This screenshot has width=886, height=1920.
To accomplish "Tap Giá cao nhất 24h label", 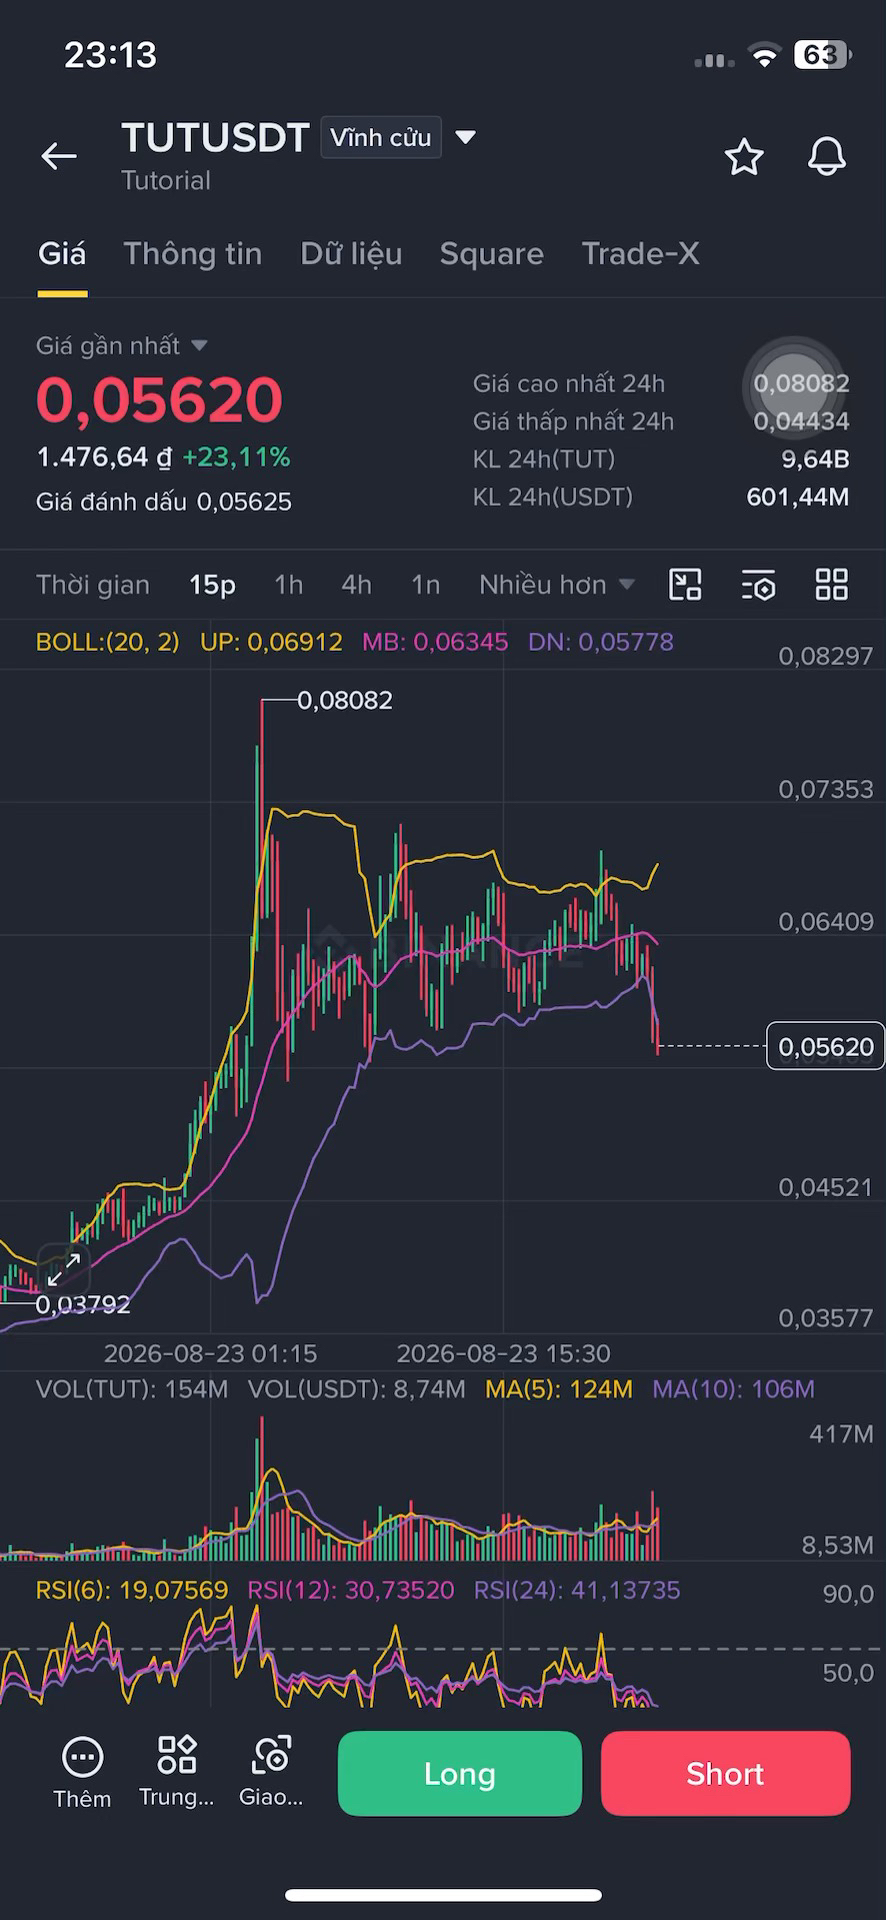I will pos(569,384).
